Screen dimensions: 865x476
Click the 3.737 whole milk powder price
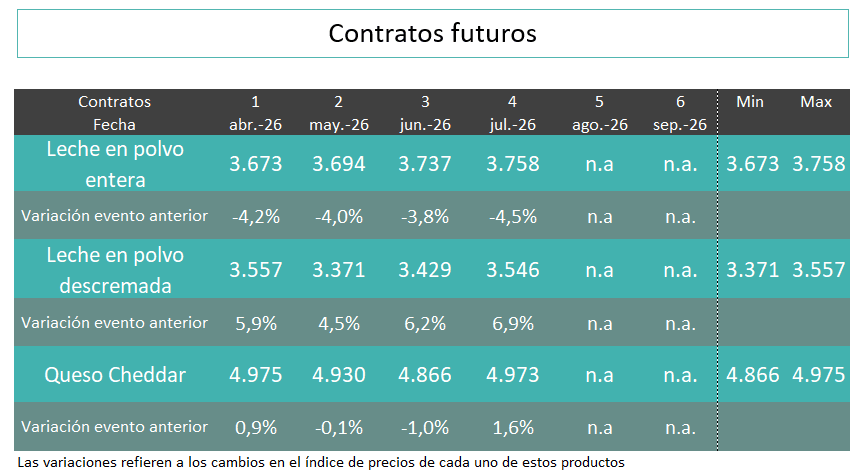pyautogui.click(x=425, y=164)
